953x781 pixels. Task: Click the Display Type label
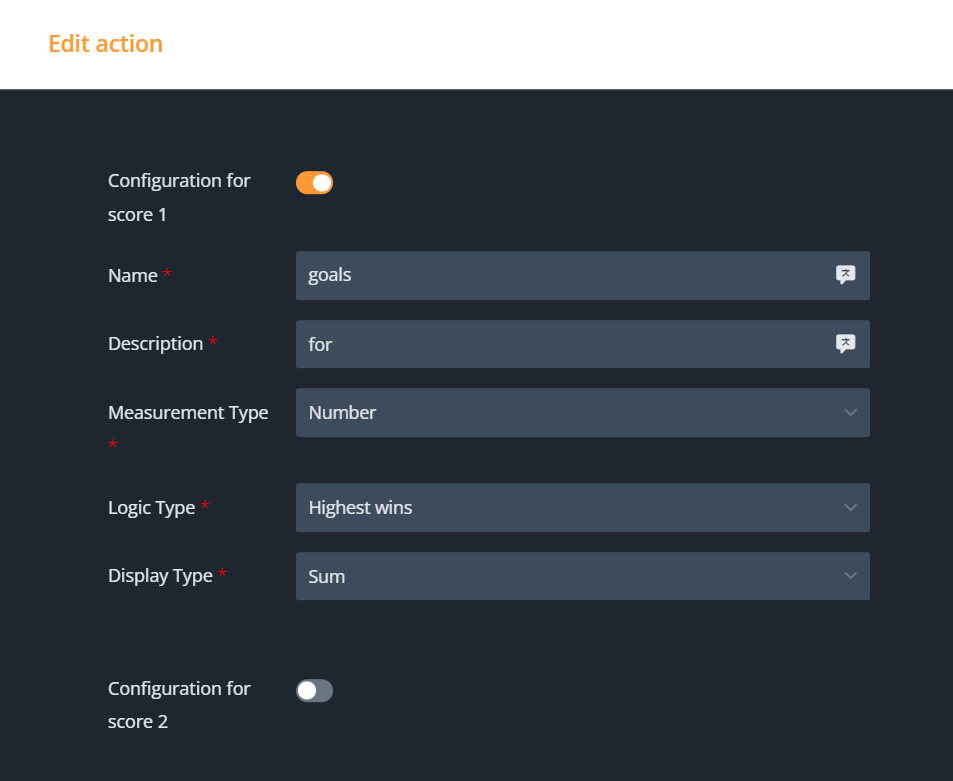160,576
